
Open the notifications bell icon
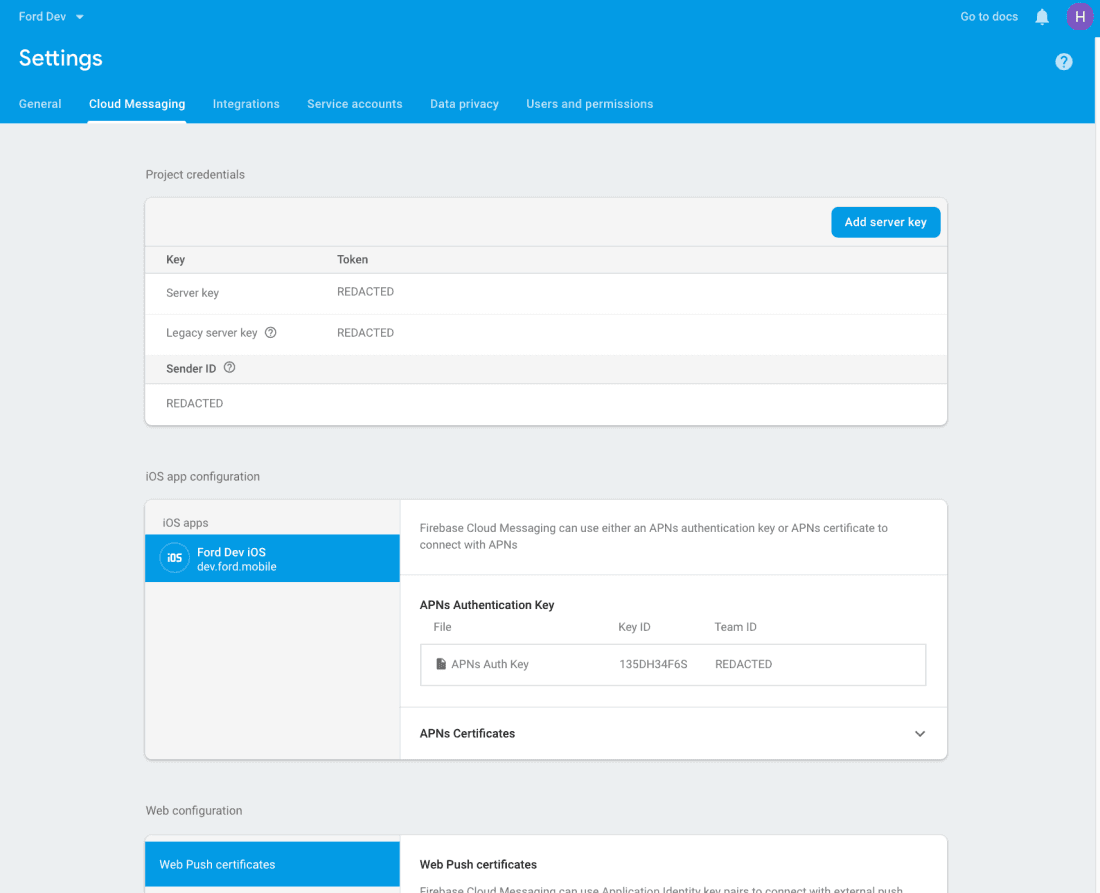[x=1042, y=17]
